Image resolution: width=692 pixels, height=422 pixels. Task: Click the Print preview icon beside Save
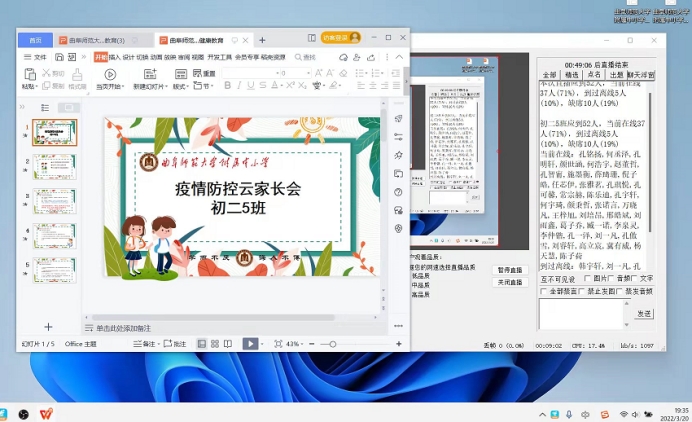71,57
